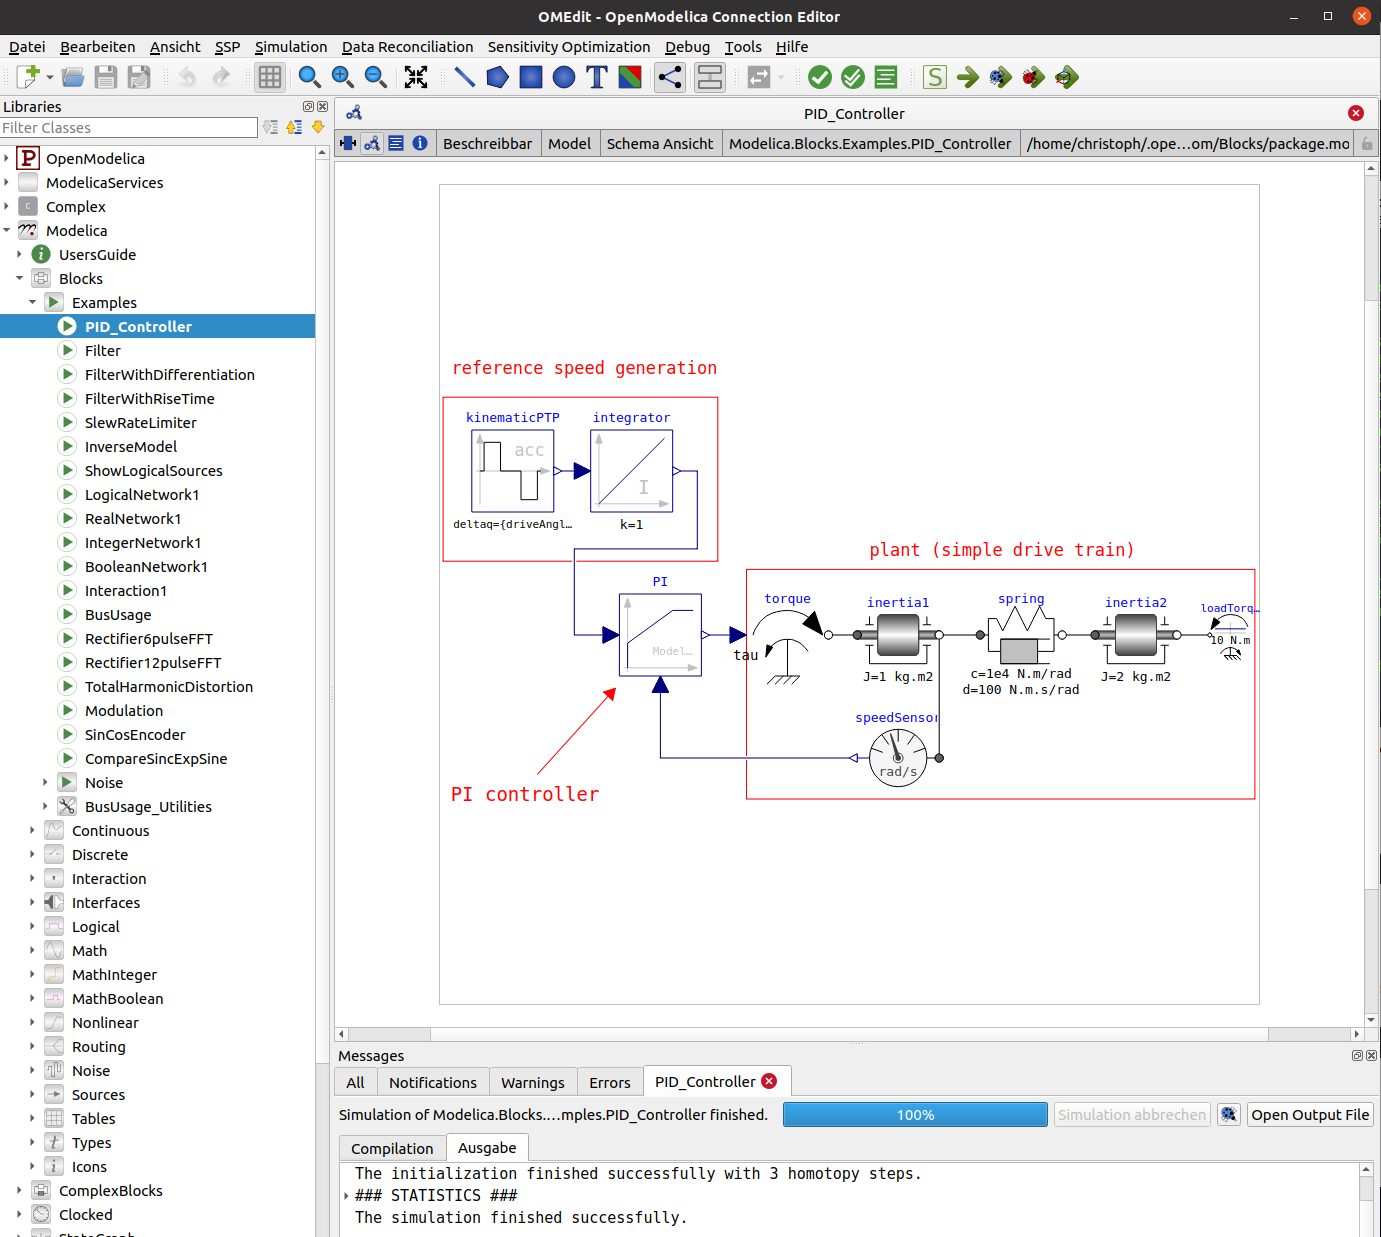Instantiate model with green list icon
Image resolution: width=1381 pixels, height=1237 pixels.
point(886,77)
